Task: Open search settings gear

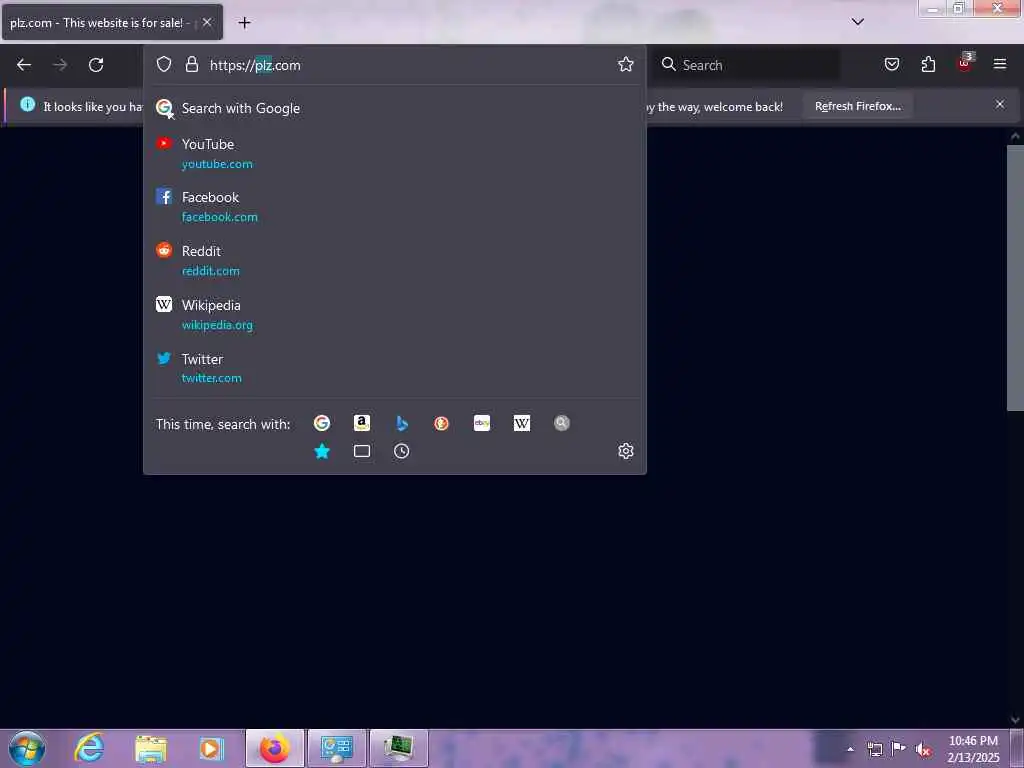Action: coord(626,451)
